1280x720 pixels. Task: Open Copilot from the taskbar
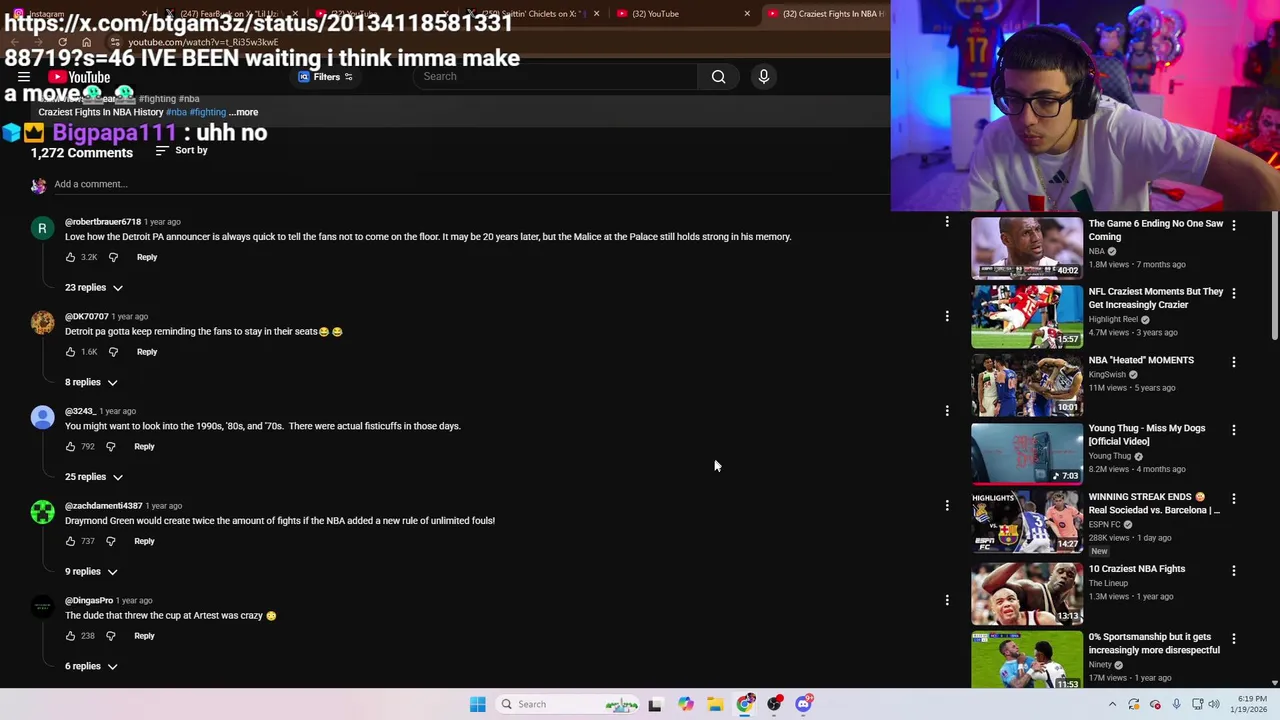point(685,704)
